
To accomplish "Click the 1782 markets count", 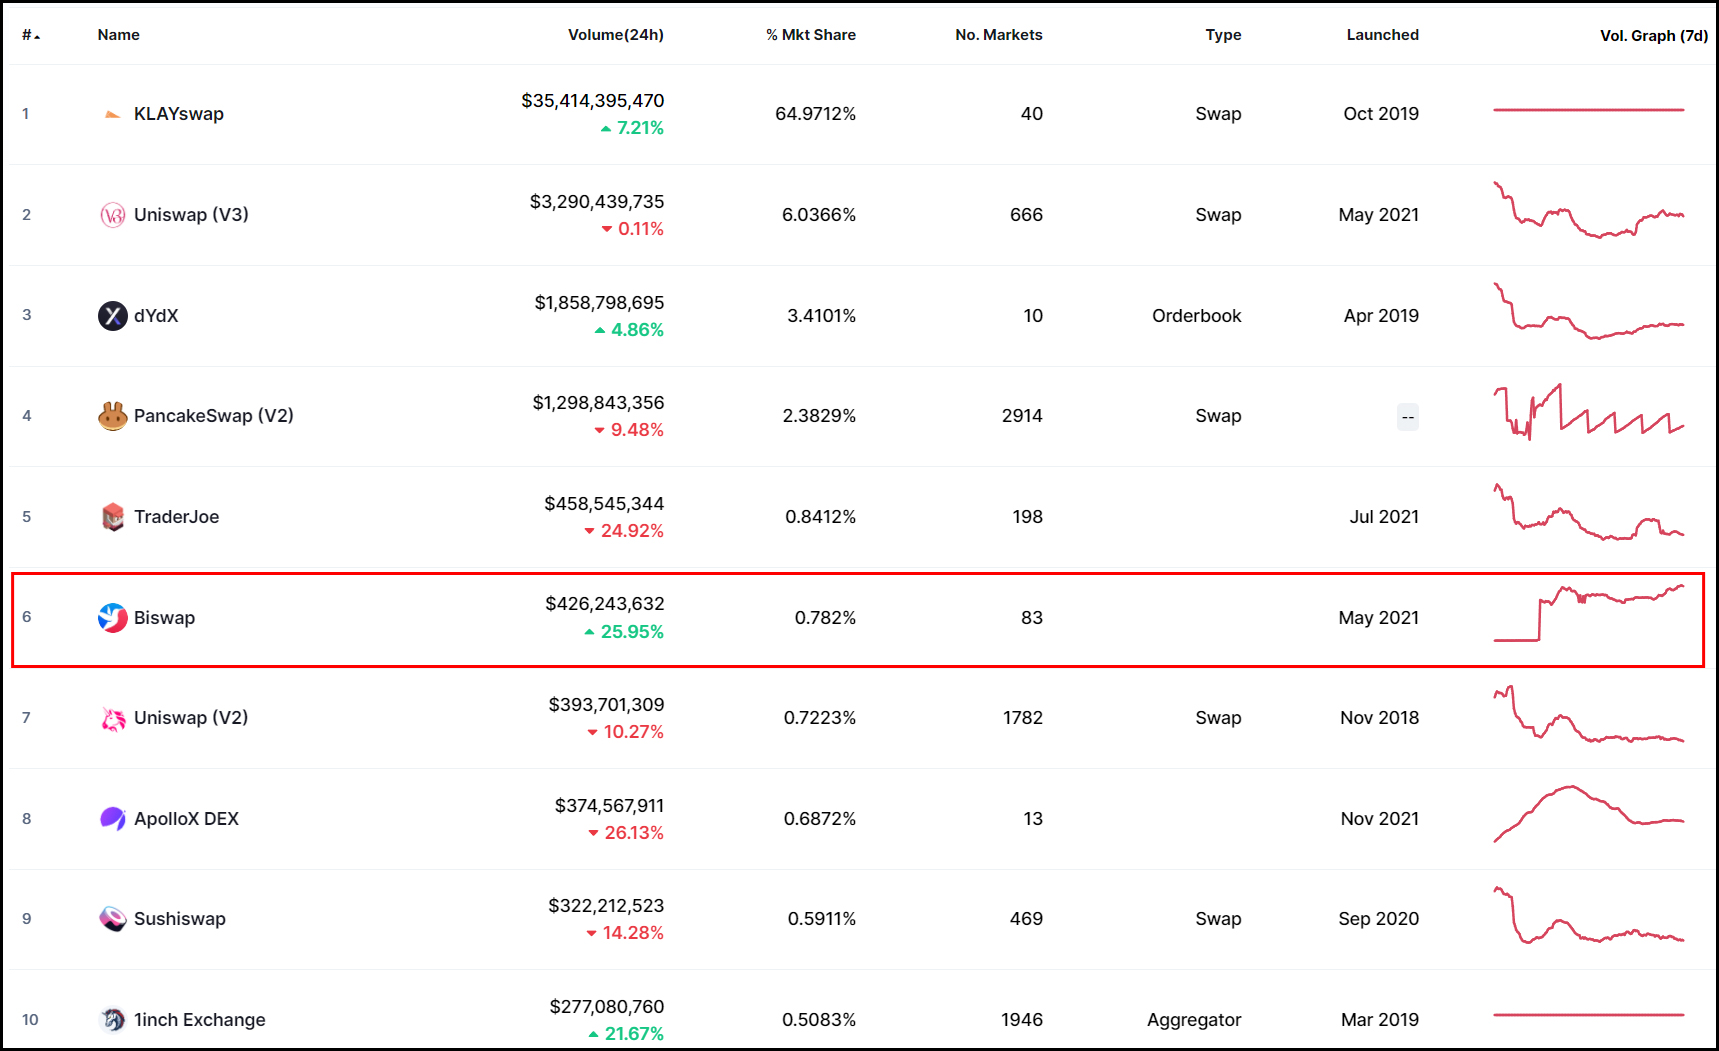I will [x=1023, y=718].
